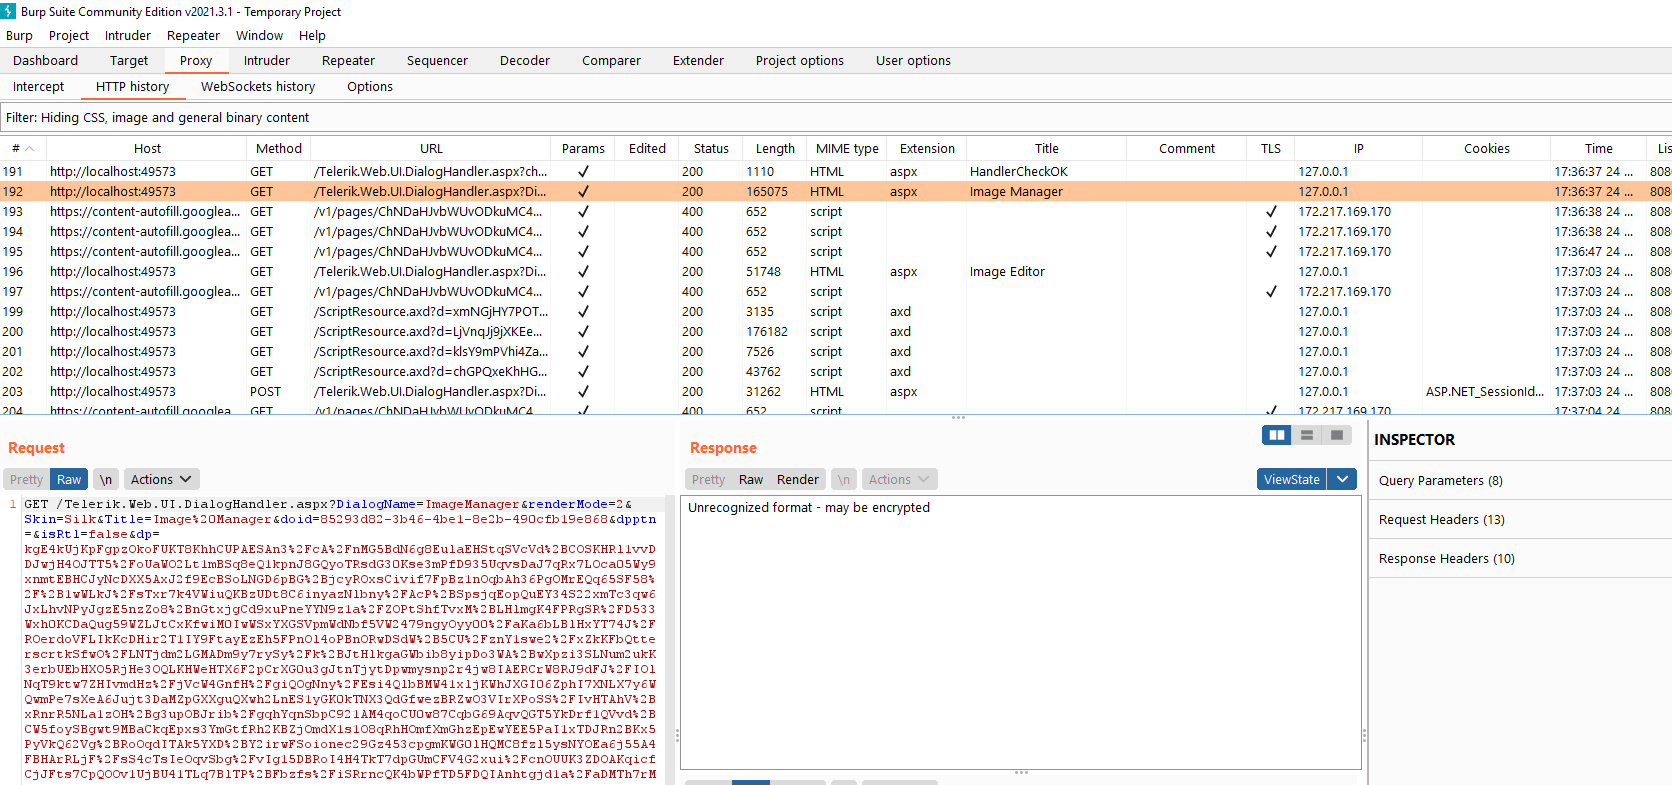1672x785 pixels.
Task: Expand Query Parameters (8) in Inspector
Action: click(x=1440, y=480)
